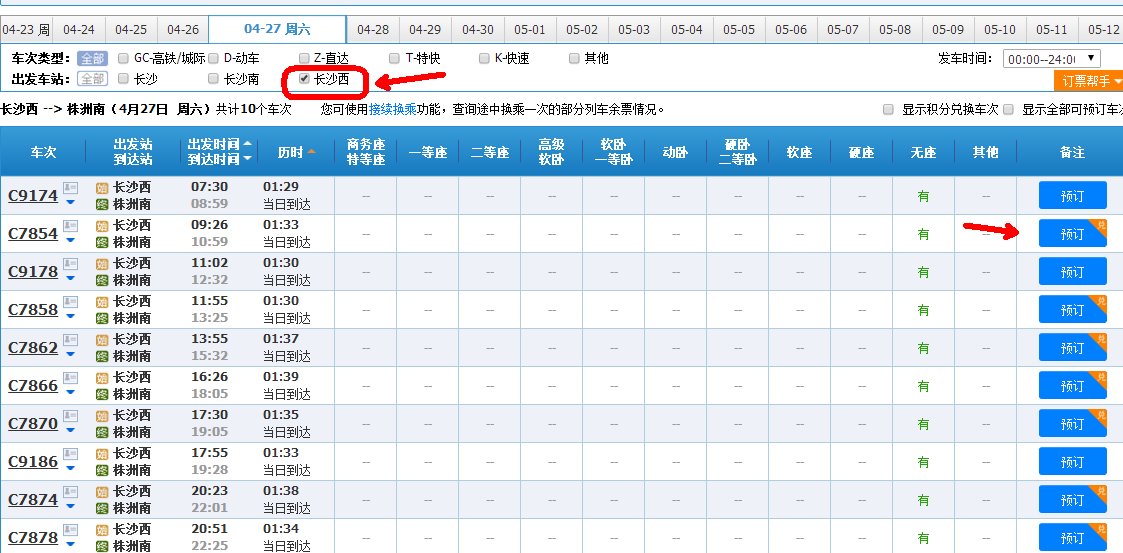
Task: Toggle the T-特快 train type checkbox
Action: pos(394,58)
